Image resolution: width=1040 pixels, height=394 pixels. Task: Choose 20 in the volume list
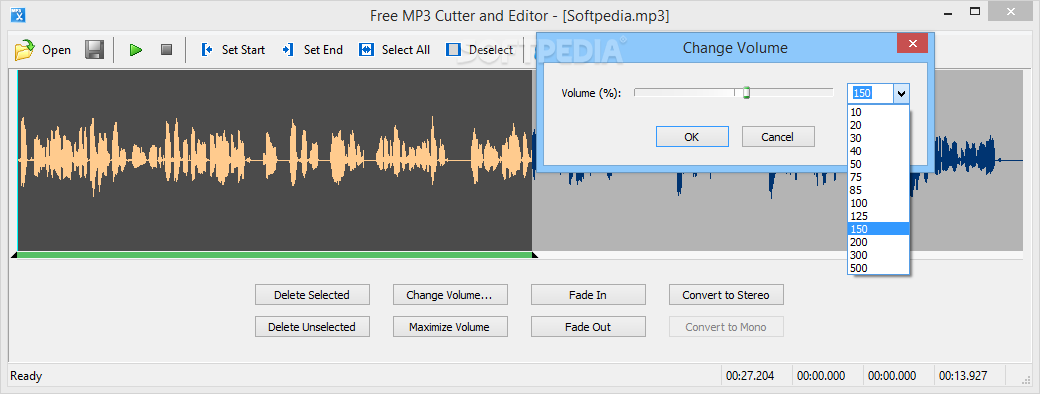878,125
